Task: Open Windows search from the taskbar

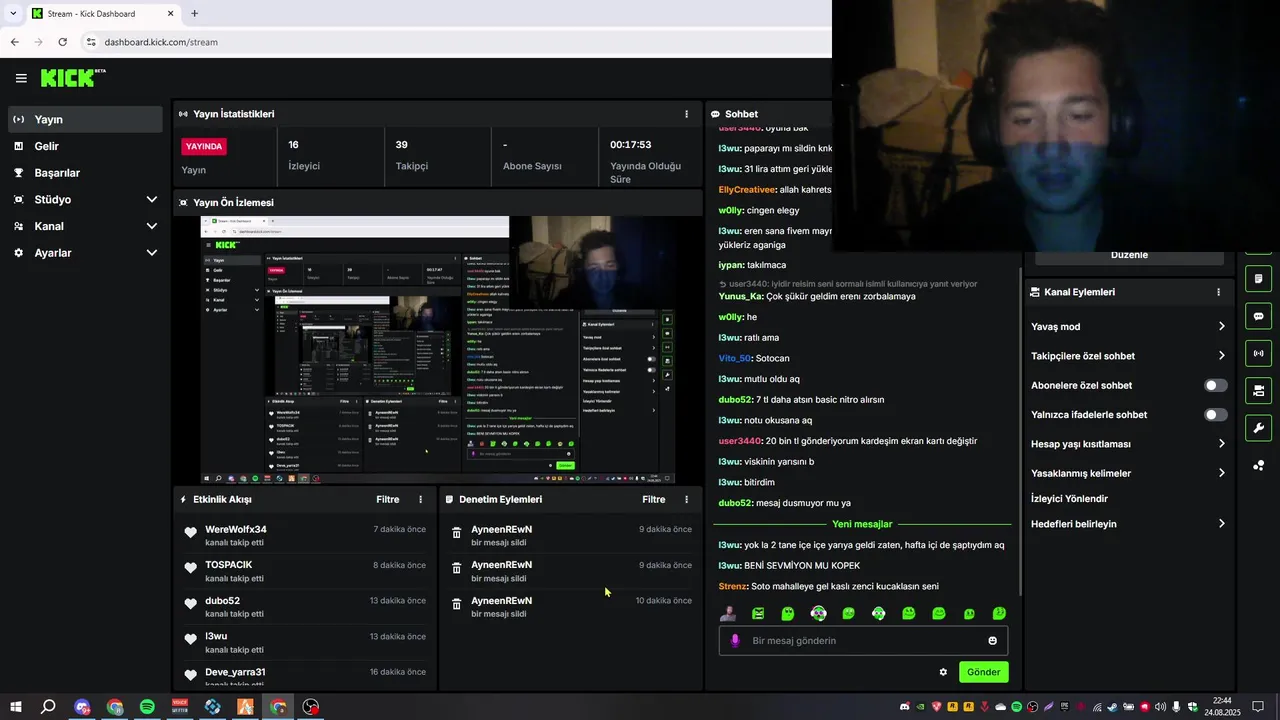Action: click(48, 707)
